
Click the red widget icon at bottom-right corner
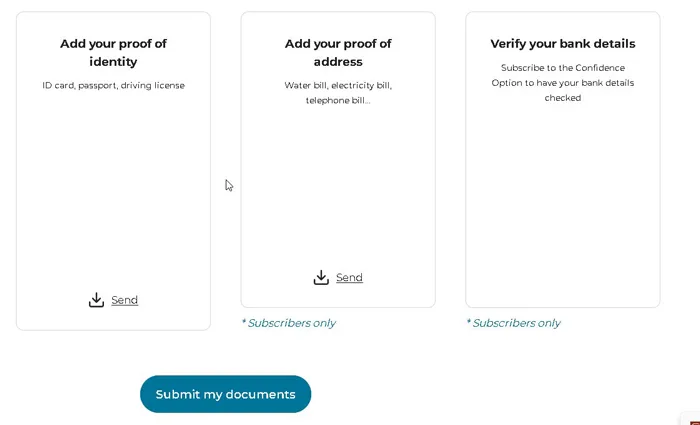click(x=695, y=420)
